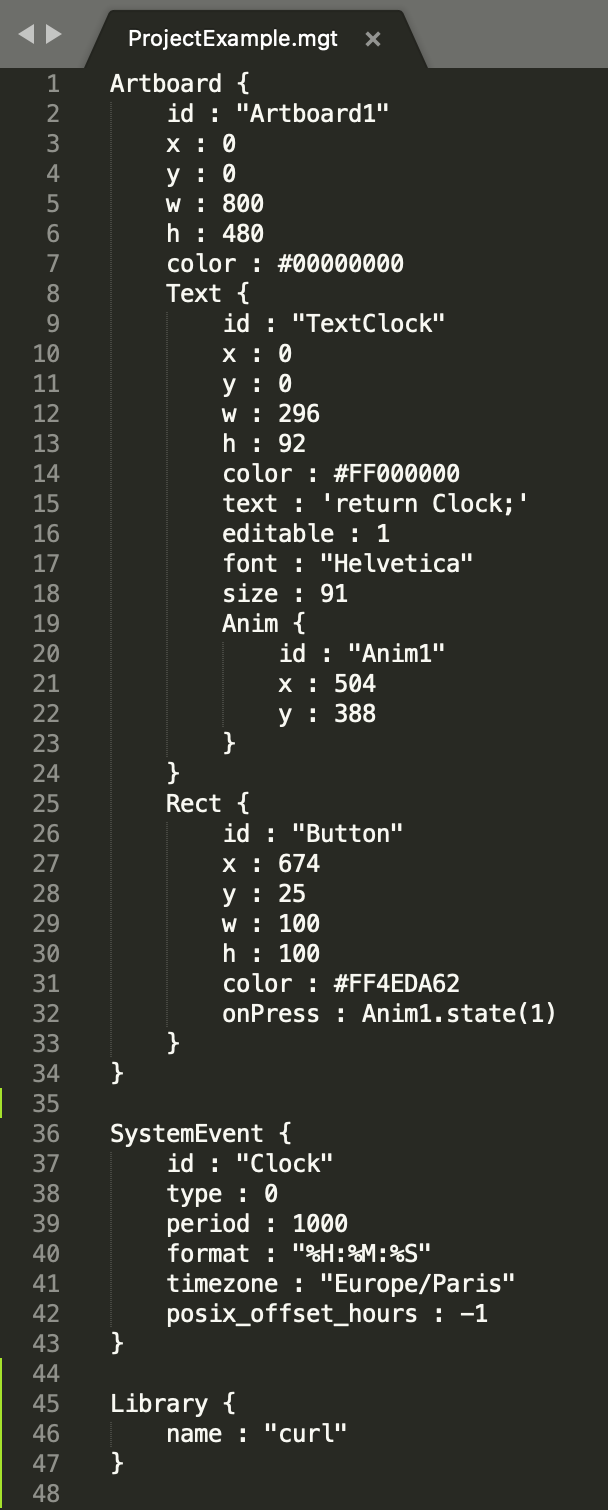608x1510 pixels.
Task: Click line number 25 beside Rect block
Action: (x=46, y=804)
